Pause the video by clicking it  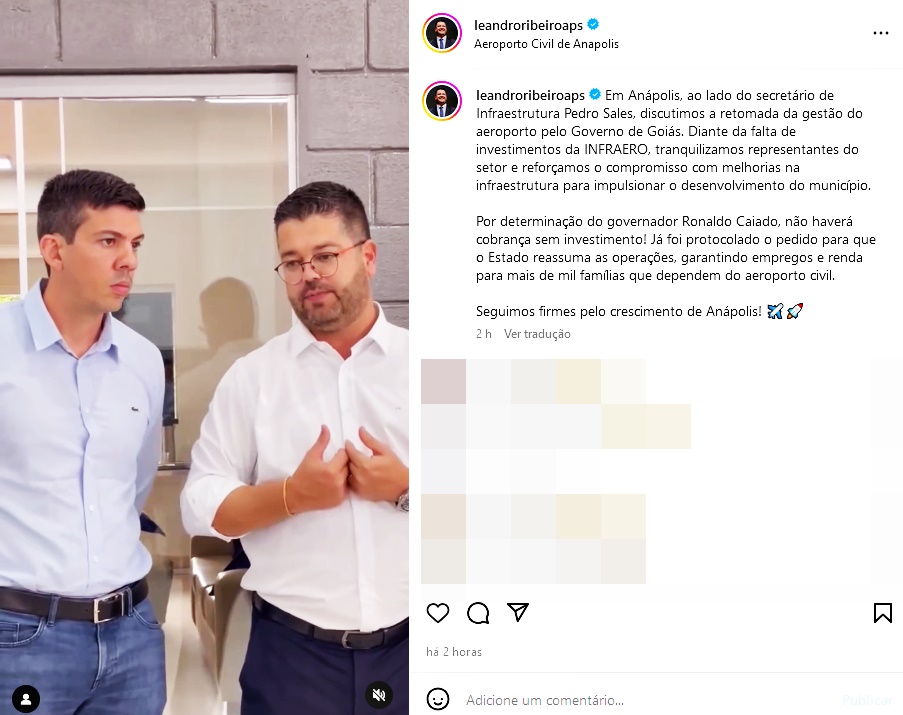point(204,358)
